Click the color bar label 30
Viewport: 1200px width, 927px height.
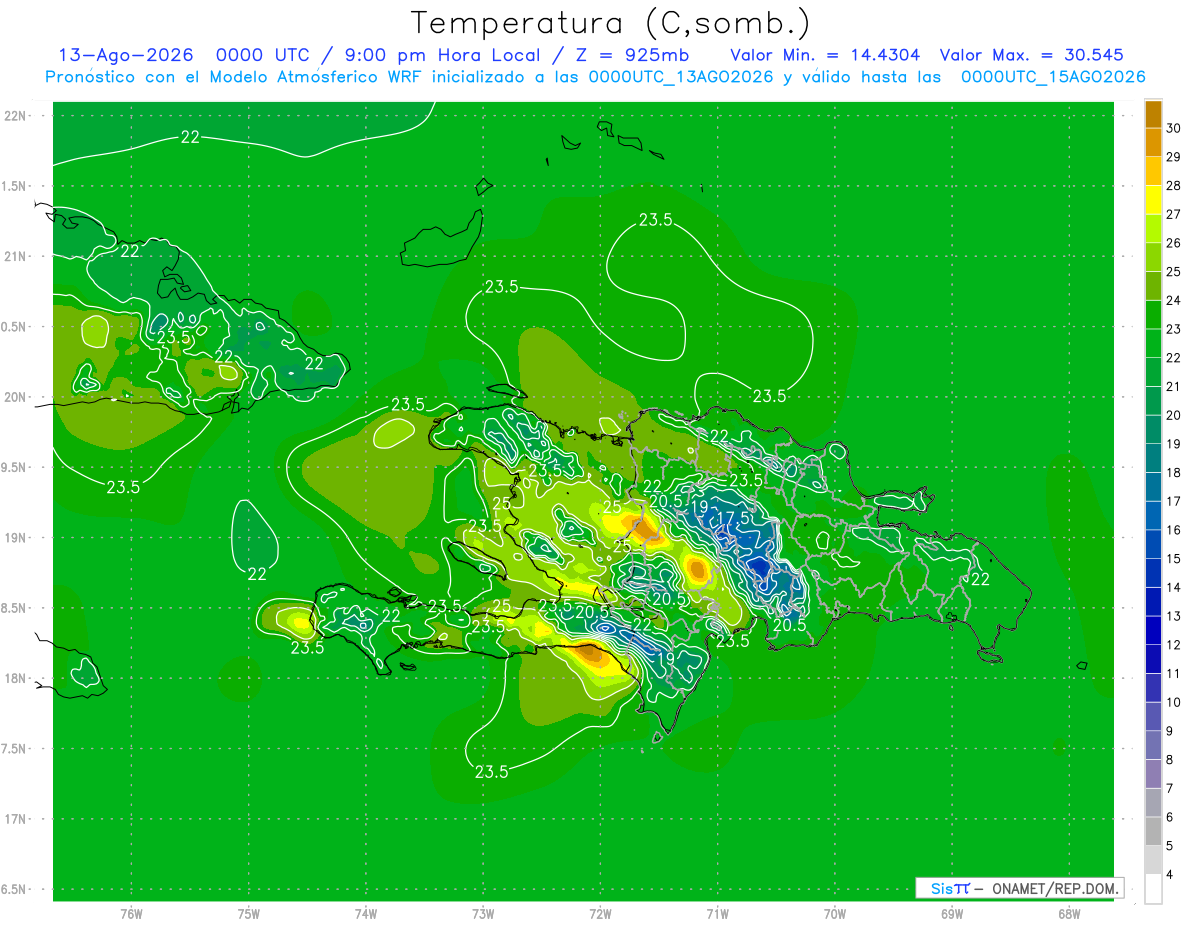pos(1175,129)
